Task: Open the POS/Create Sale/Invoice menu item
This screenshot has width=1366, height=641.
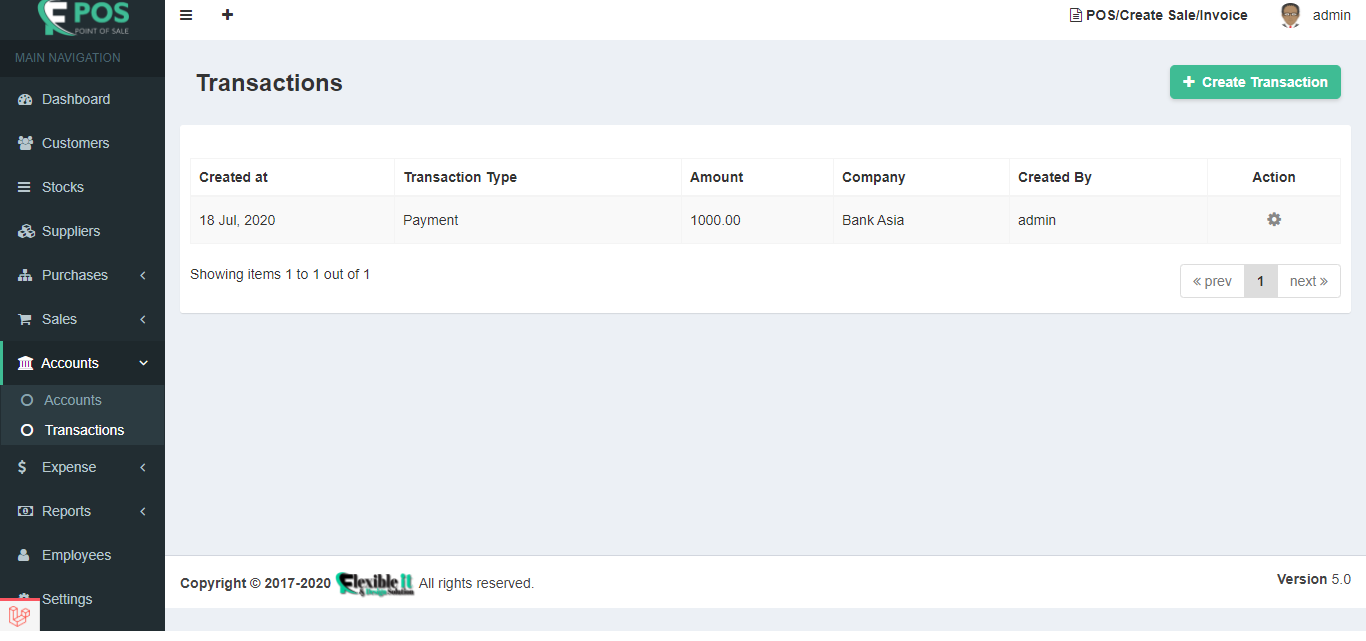Action: [1158, 14]
